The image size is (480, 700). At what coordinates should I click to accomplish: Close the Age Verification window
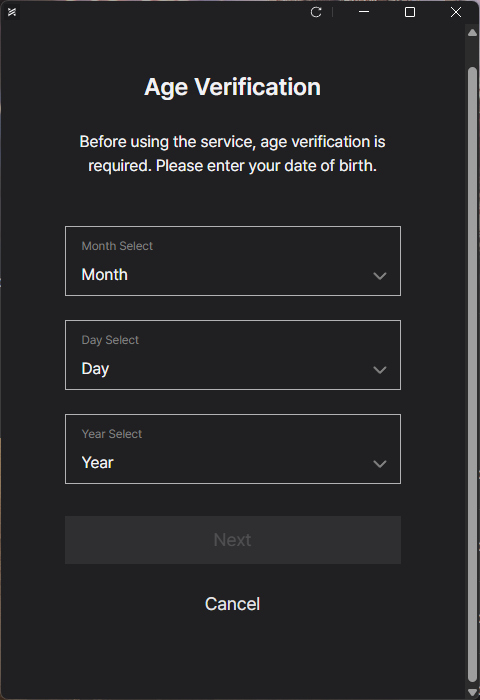coord(456,12)
